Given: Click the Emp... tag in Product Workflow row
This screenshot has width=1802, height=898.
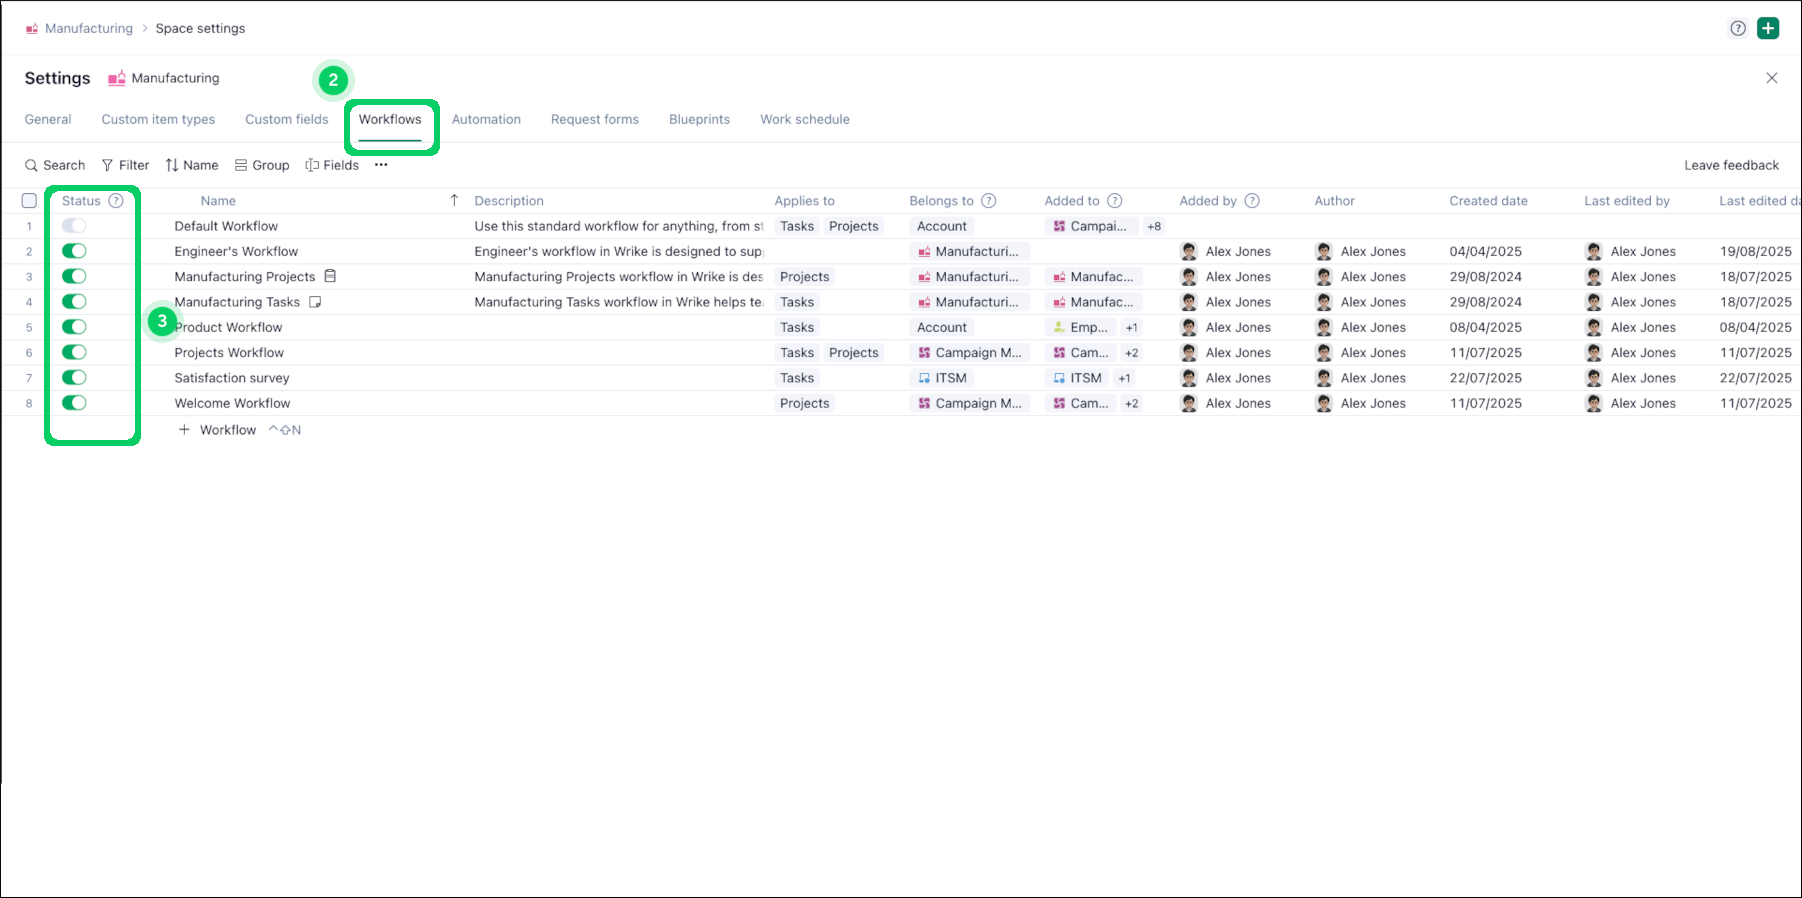Looking at the screenshot, I should pos(1080,327).
